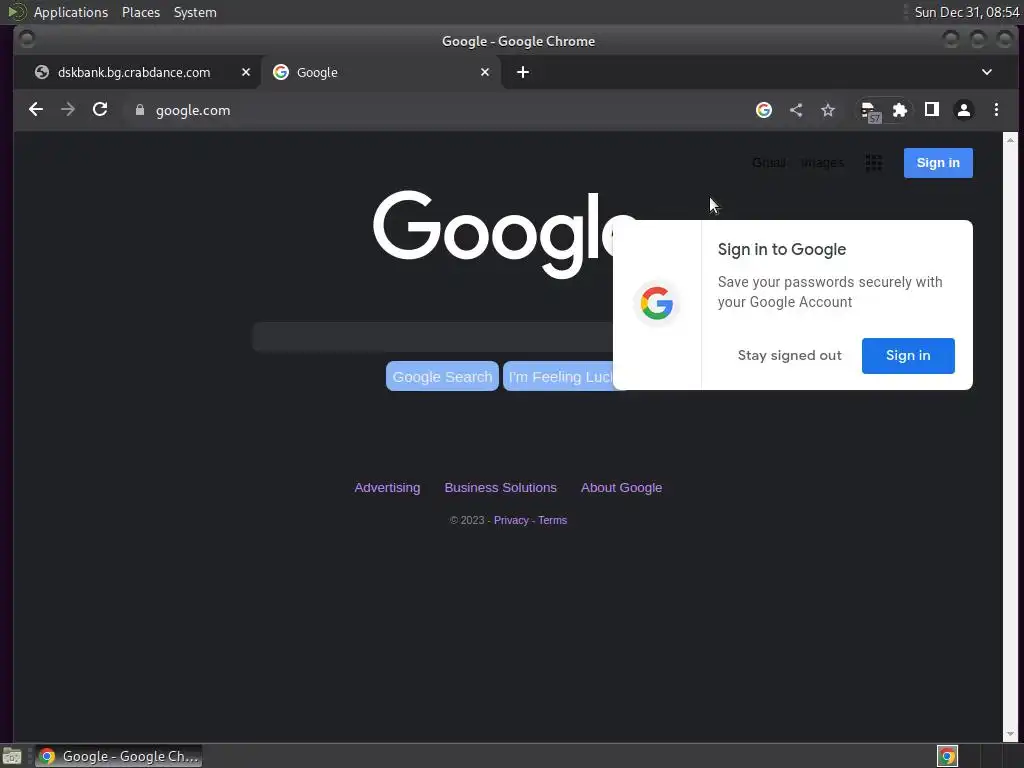Reload the current Google page
The image size is (1024, 768).
tap(100, 110)
